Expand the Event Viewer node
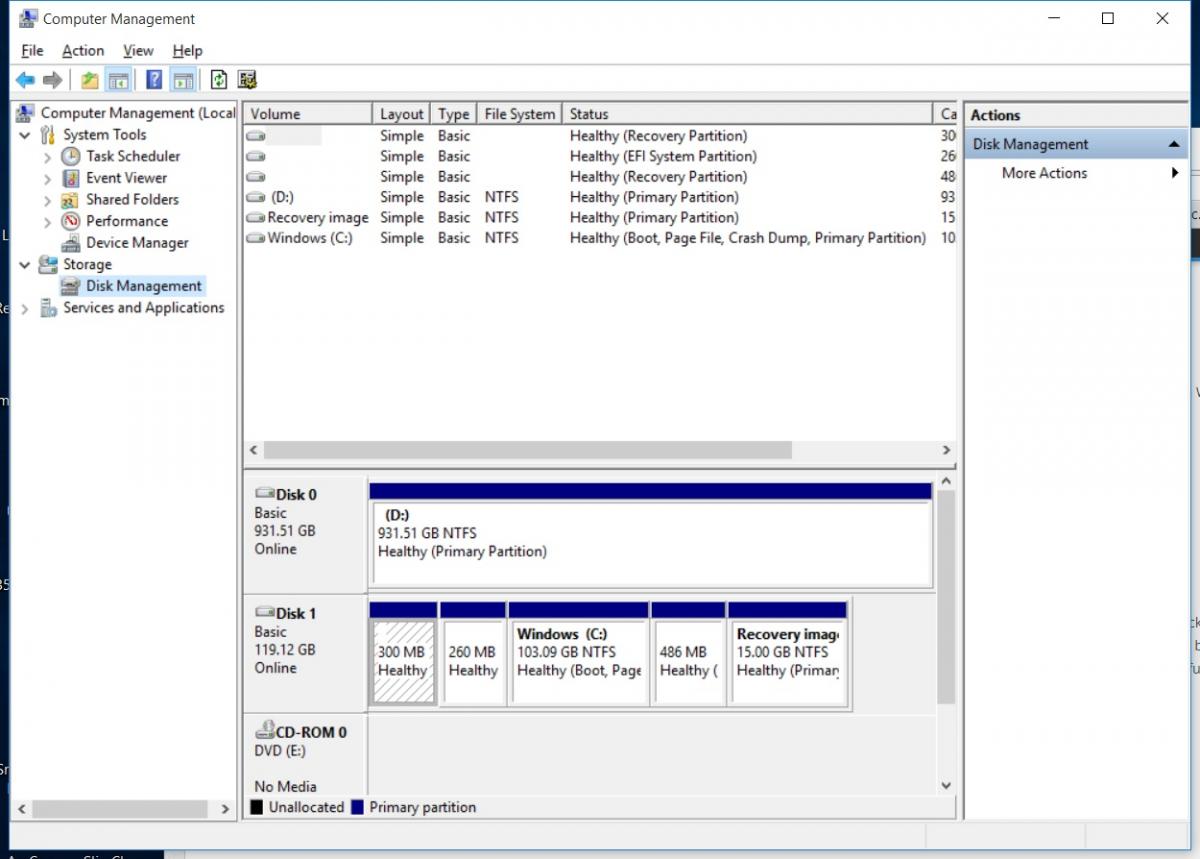 (47, 178)
